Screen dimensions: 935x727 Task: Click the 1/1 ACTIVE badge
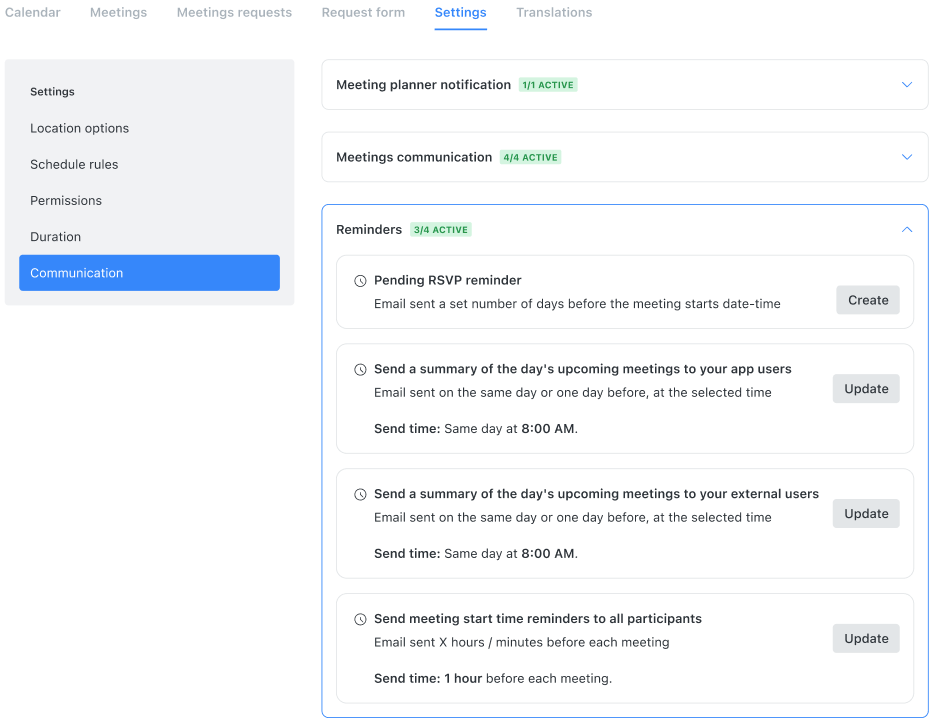coord(548,85)
